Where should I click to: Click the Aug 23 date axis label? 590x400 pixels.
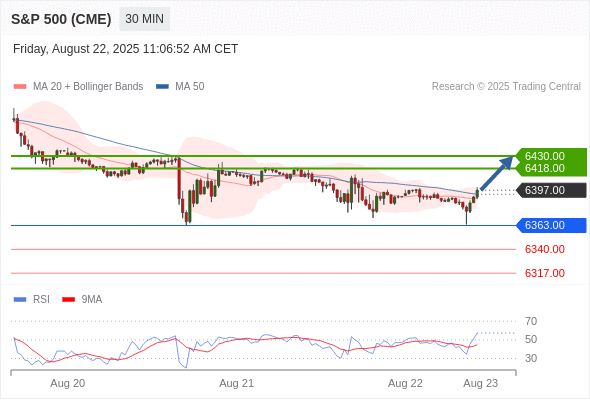(x=481, y=383)
